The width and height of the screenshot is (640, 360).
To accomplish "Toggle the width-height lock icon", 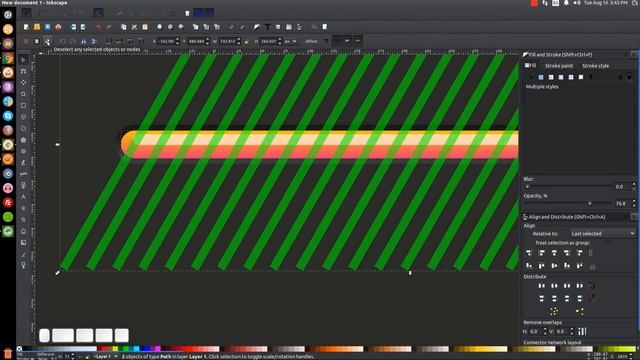I will point(246,41).
